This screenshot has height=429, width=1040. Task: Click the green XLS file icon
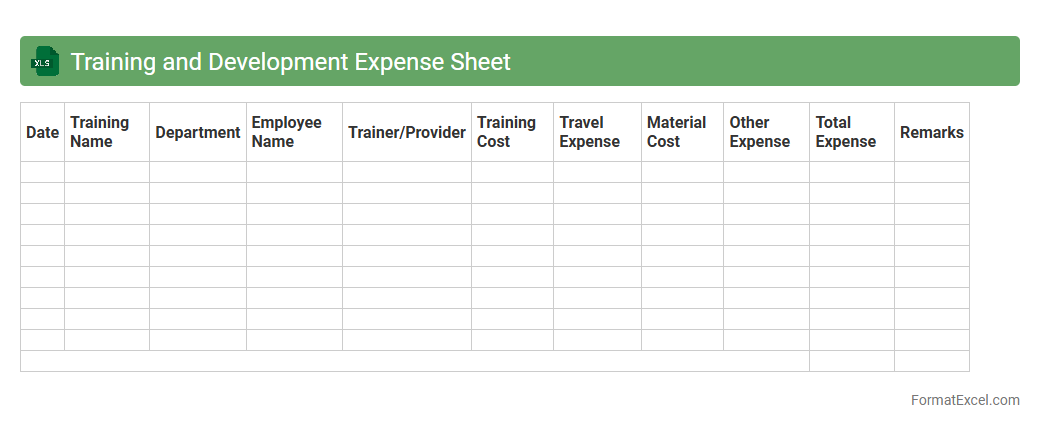[x=45, y=62]
